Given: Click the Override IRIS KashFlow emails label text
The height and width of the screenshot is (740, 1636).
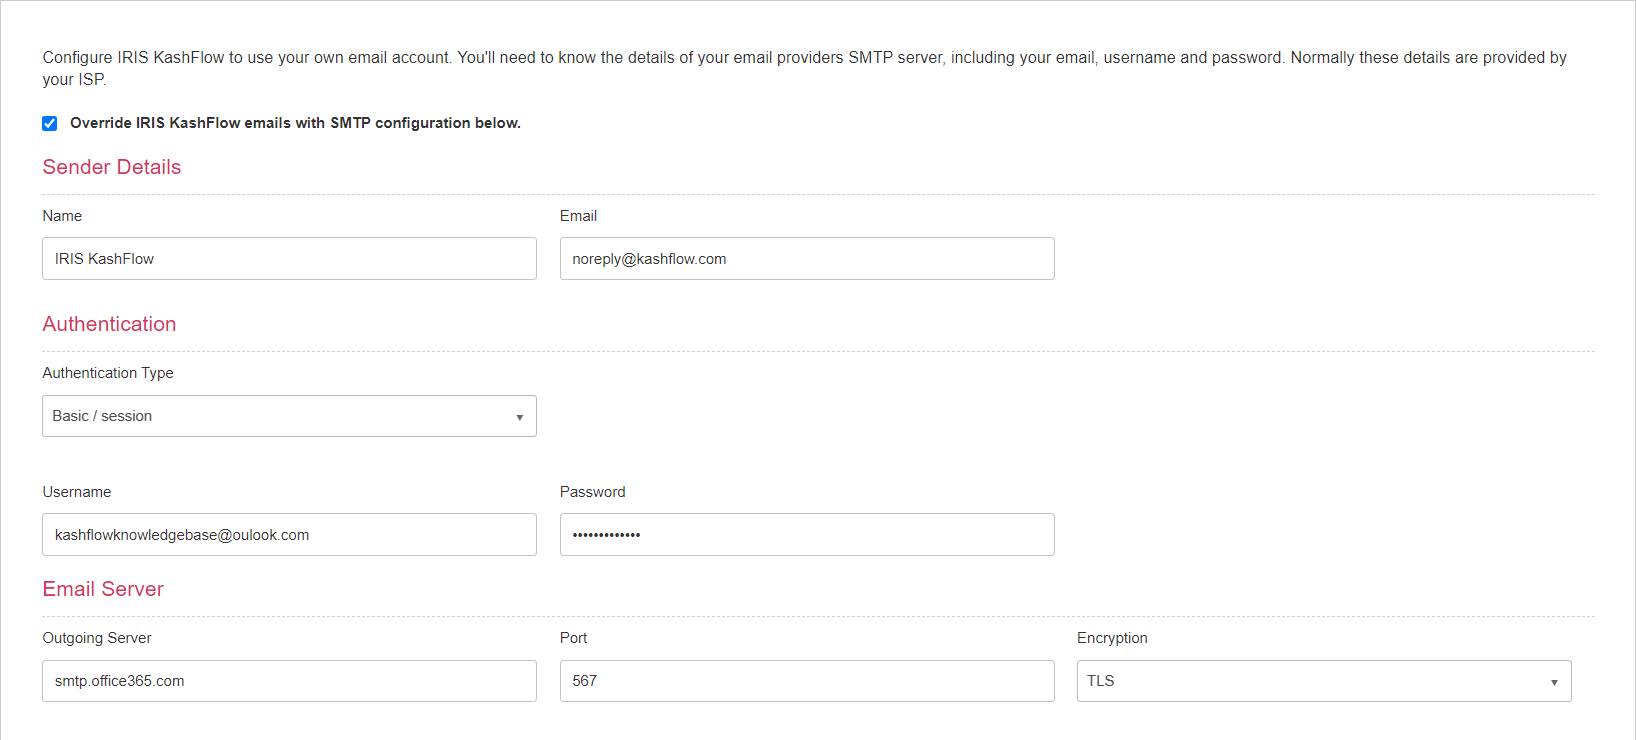Looking at the screenshot, I should 295,123.
